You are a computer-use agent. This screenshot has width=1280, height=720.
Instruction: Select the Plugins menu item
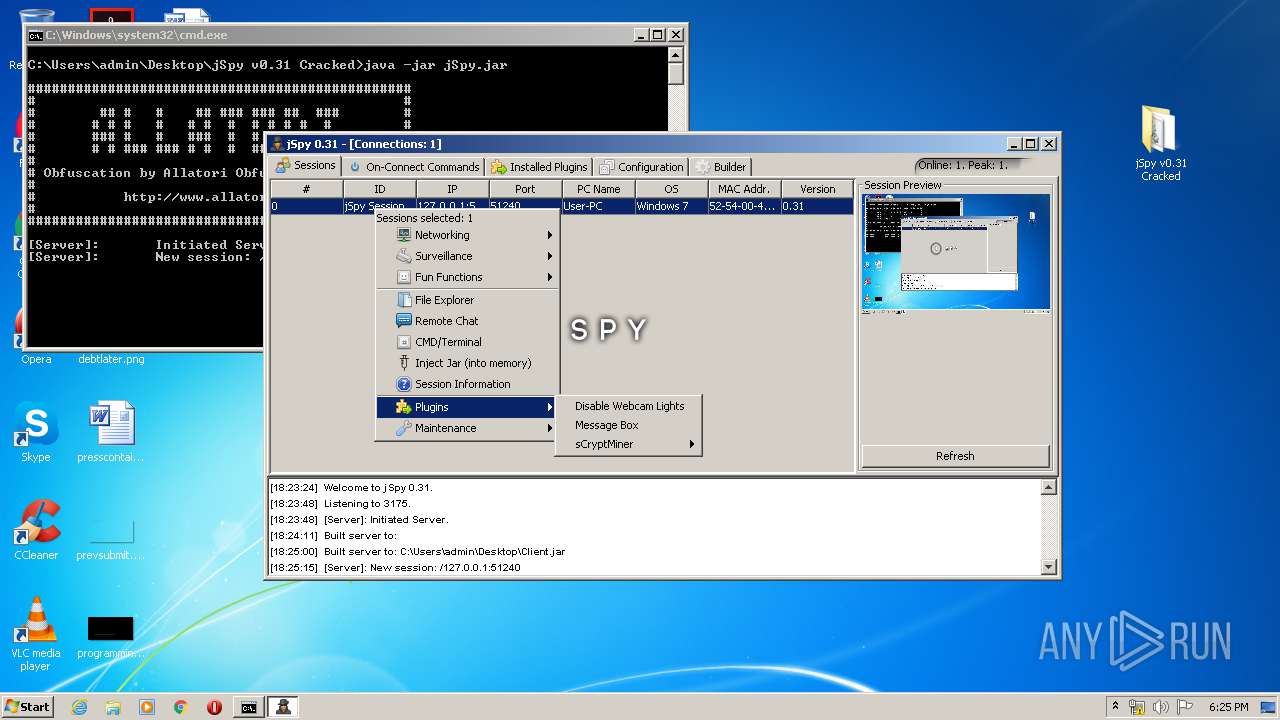pos(467,407)
